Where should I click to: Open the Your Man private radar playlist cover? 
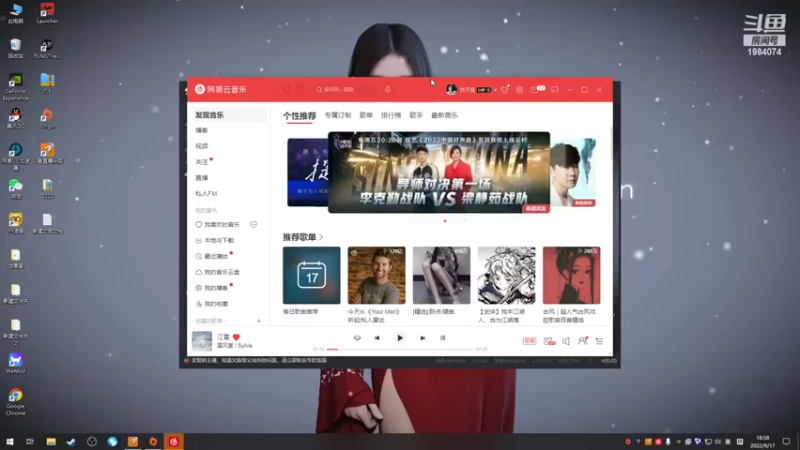377,276
